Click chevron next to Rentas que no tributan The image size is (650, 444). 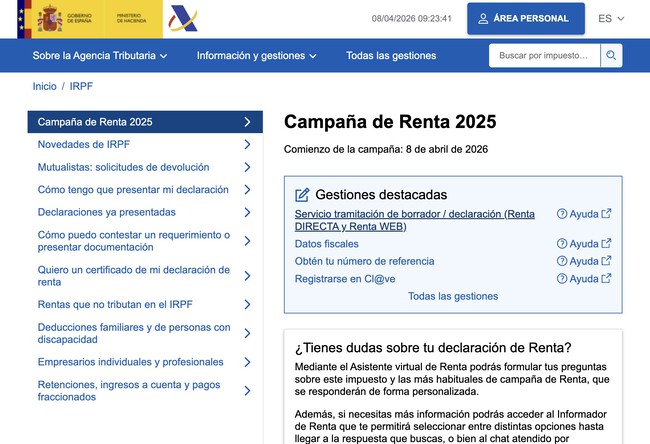(x=247, y=304)
